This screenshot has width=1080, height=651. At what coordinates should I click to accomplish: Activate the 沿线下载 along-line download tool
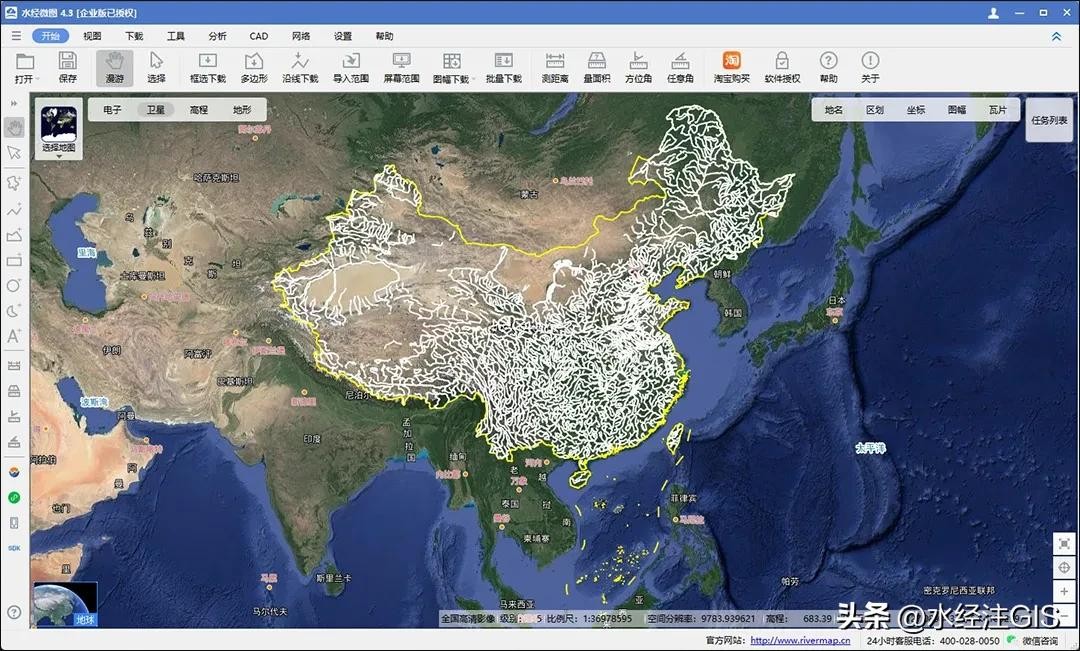point(300,67)
